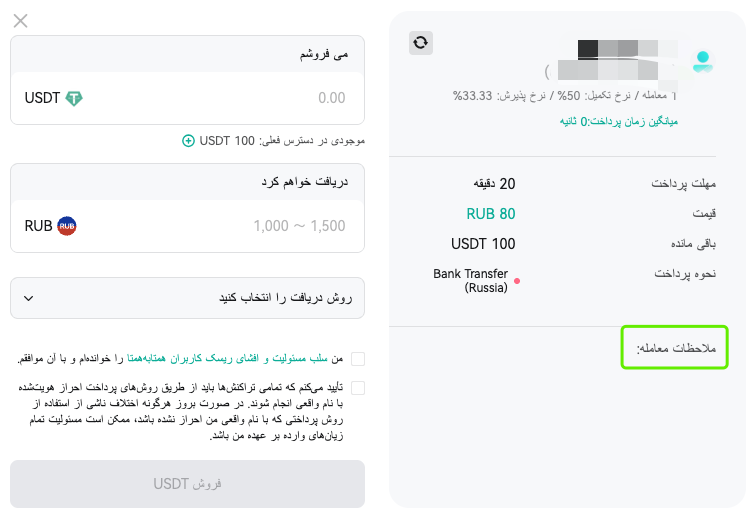Click the USDT sell amount input field

pyautogui.click(x=187, y=98)
